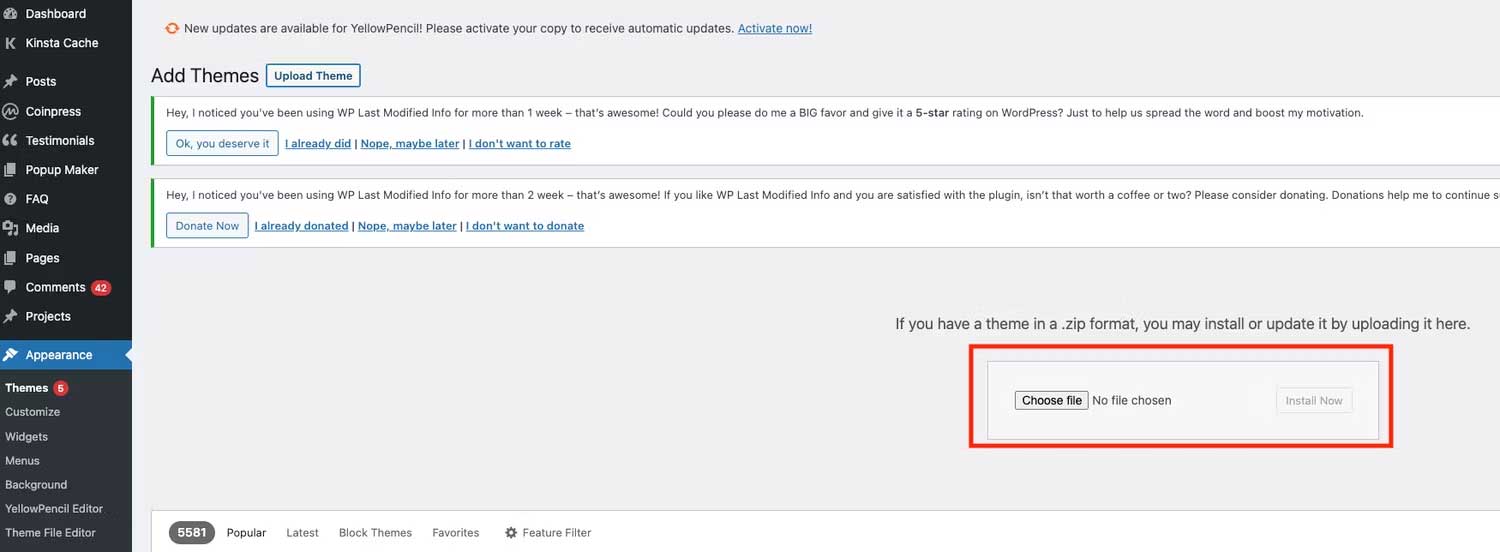Image resolution: width=1500 pixels, height=552 pixels.
Task: Click the Posts pushpin icon
Action: tap(11, 82)
